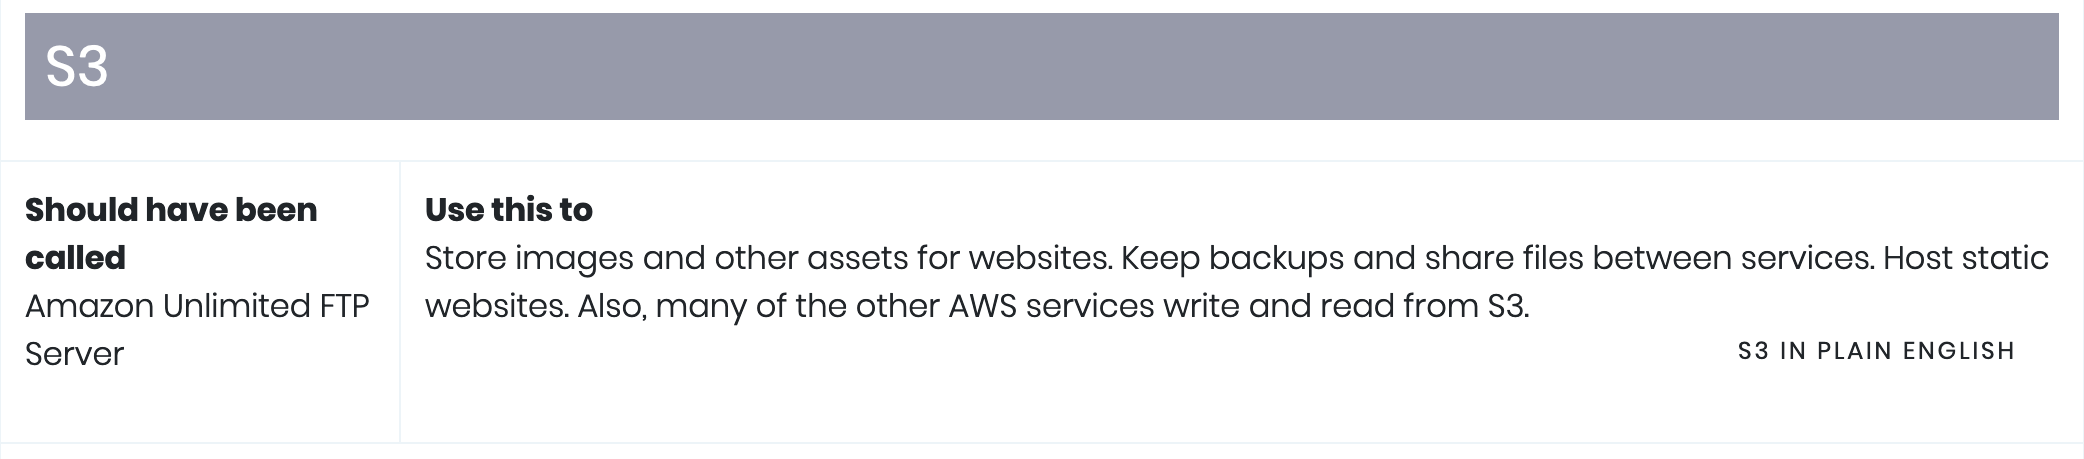This screenshot has height=459, width=2084.
Task: Click the word 'Server' in the left column
Action: point(74,354)
